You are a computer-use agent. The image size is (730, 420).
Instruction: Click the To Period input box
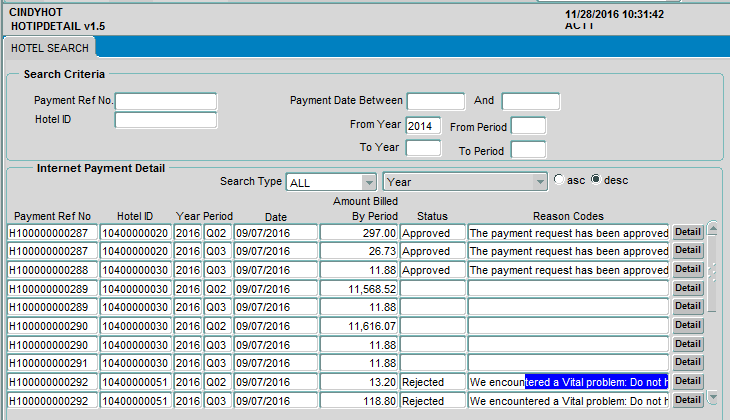(528, 150)
